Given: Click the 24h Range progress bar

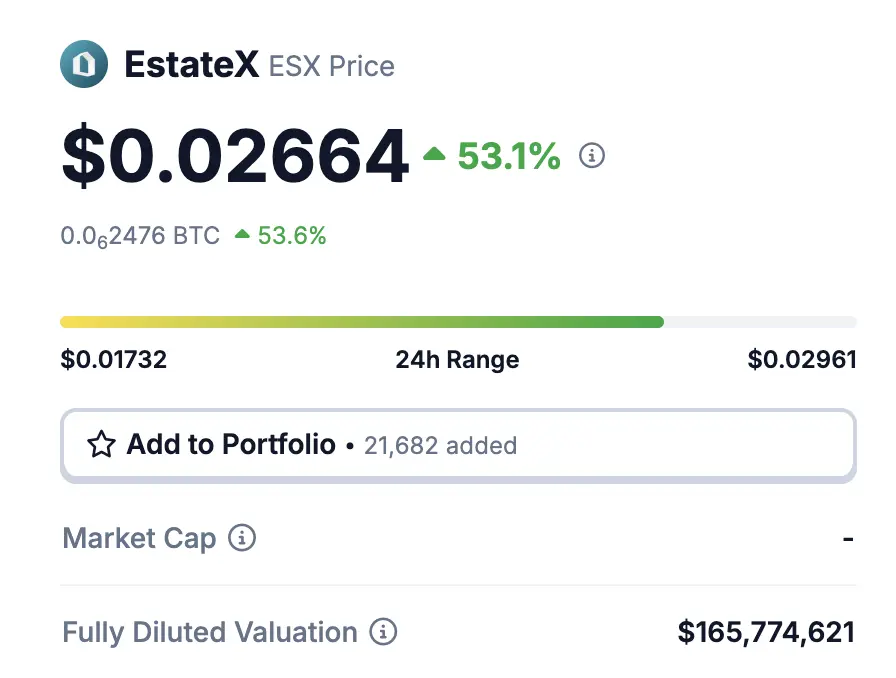Looking at the screenshot, I should coord(458,322).
